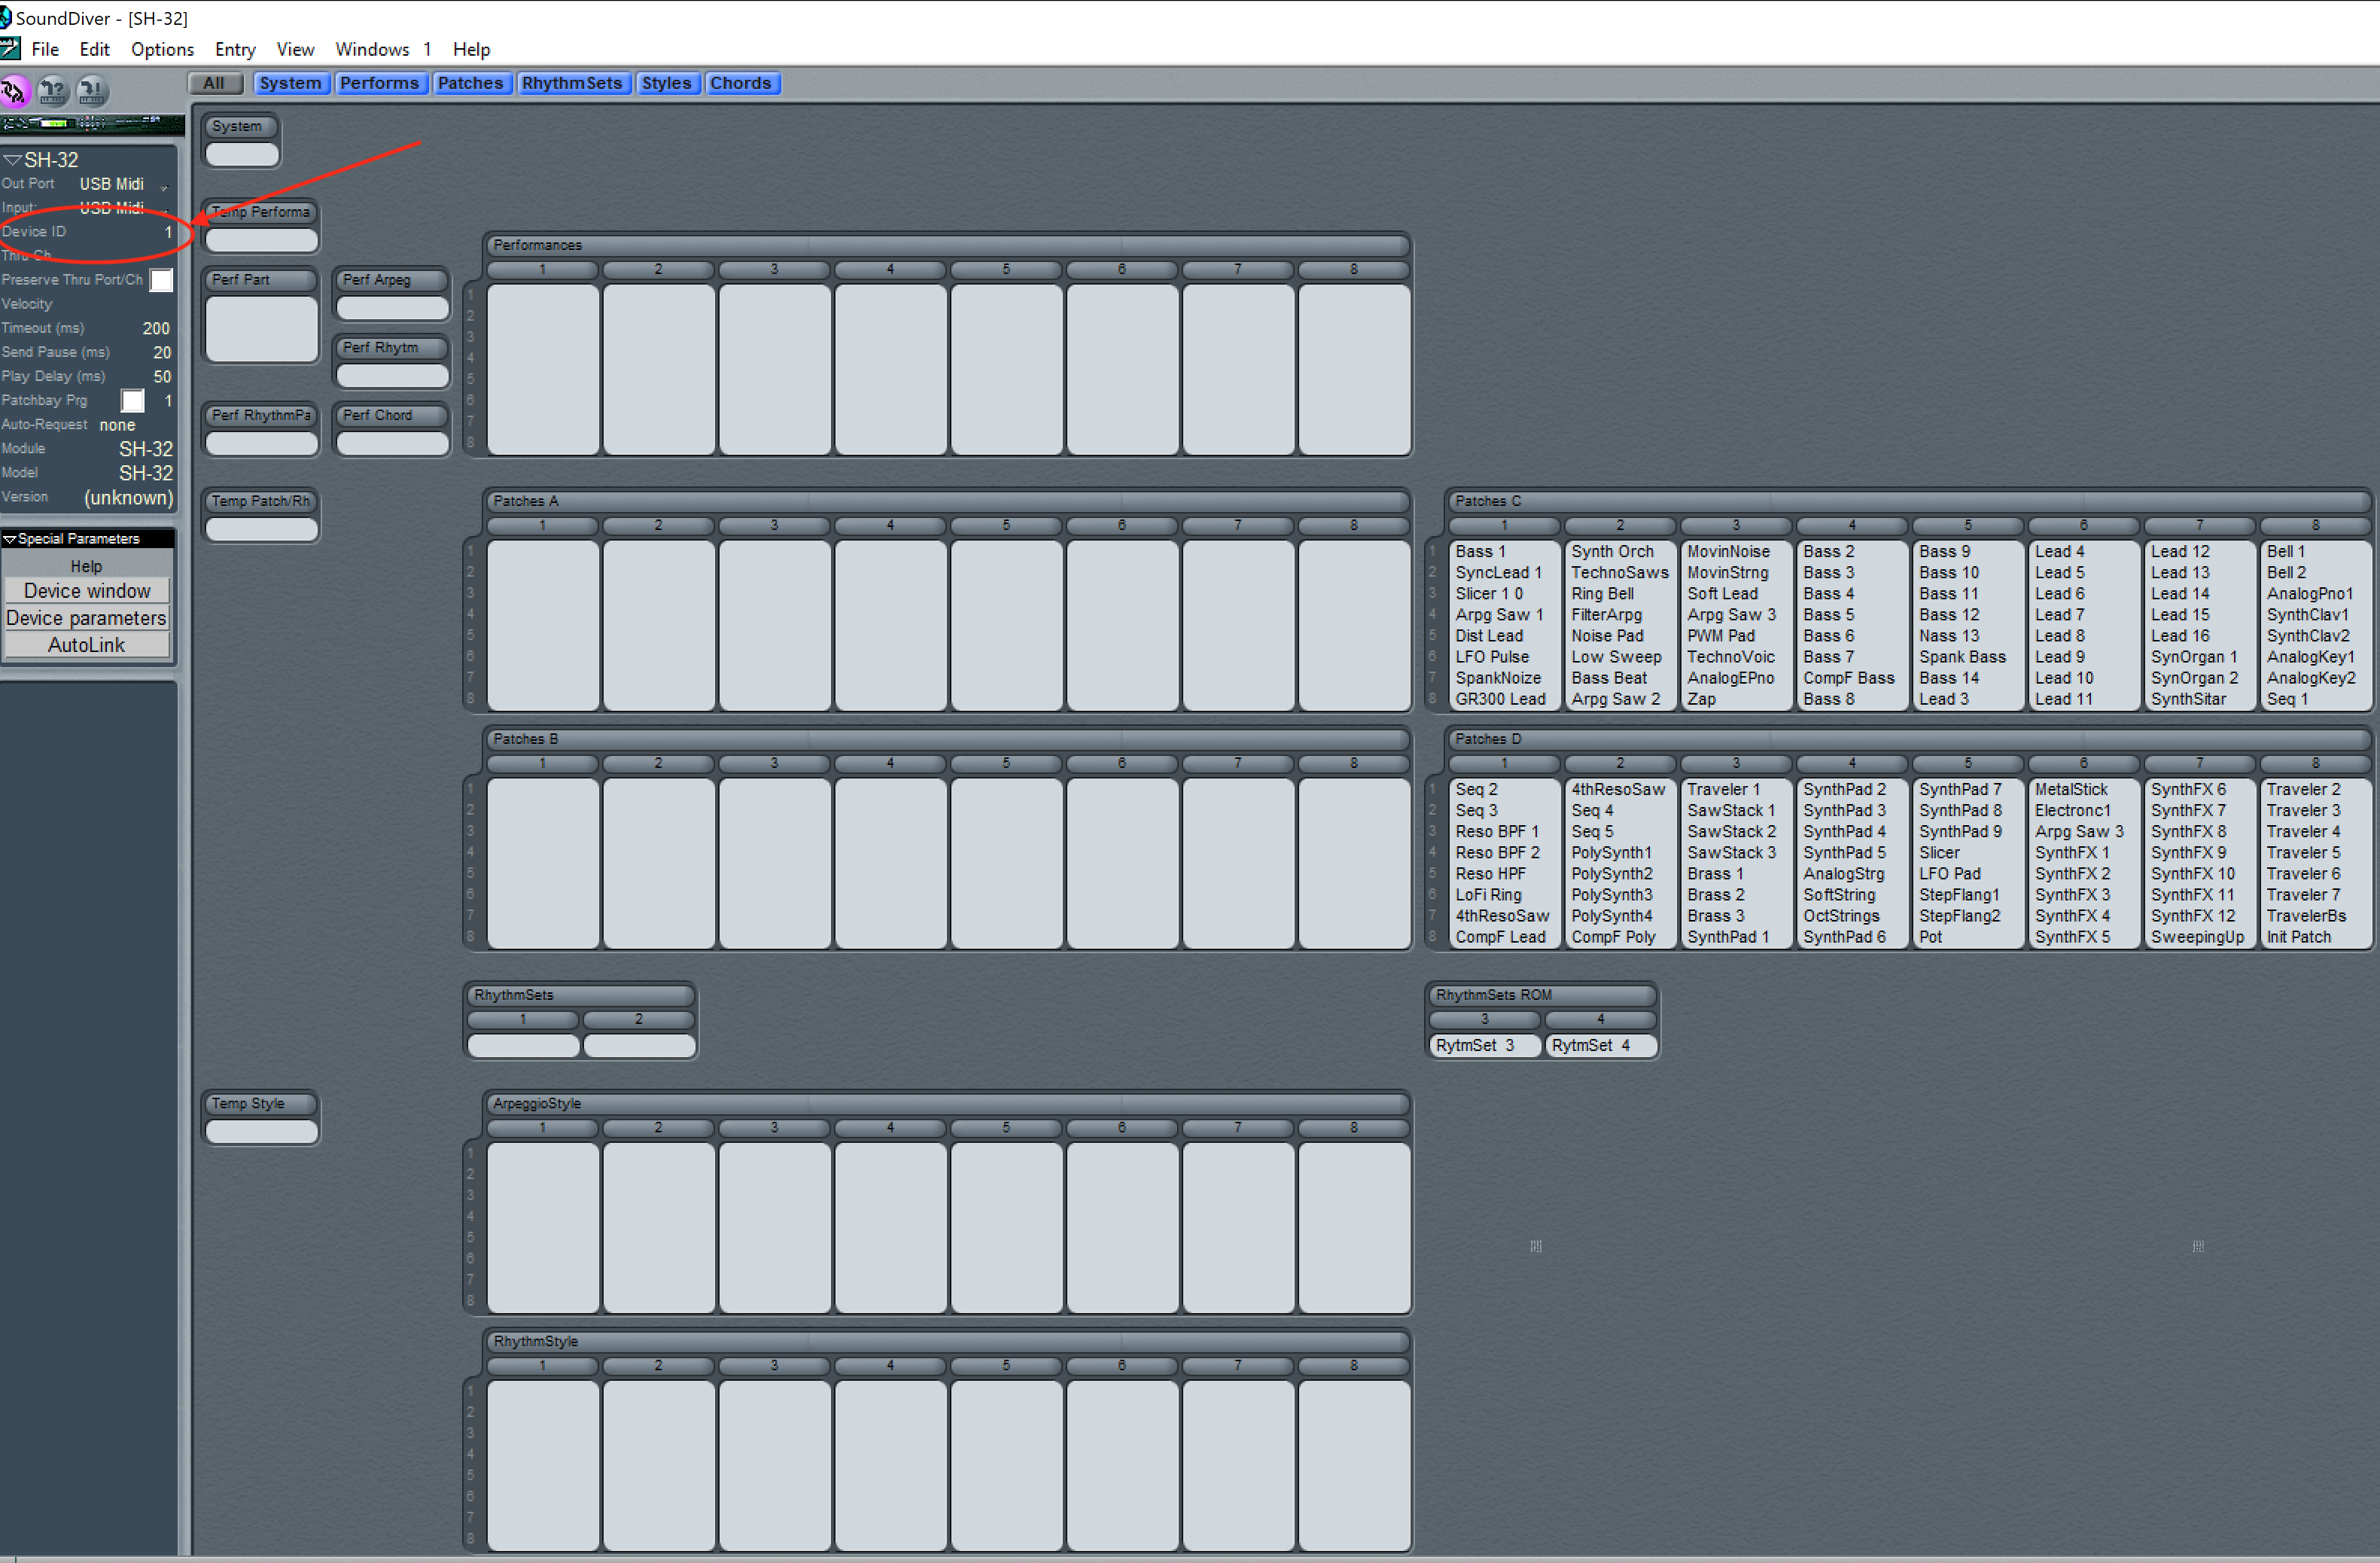Toggle the All filter button
The image size is (2380, 1563).
215,83
